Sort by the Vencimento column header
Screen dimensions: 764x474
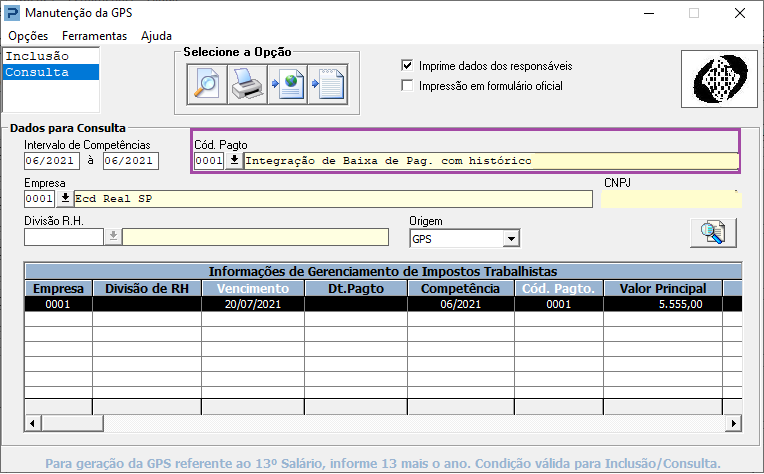(x=253, y=288)
